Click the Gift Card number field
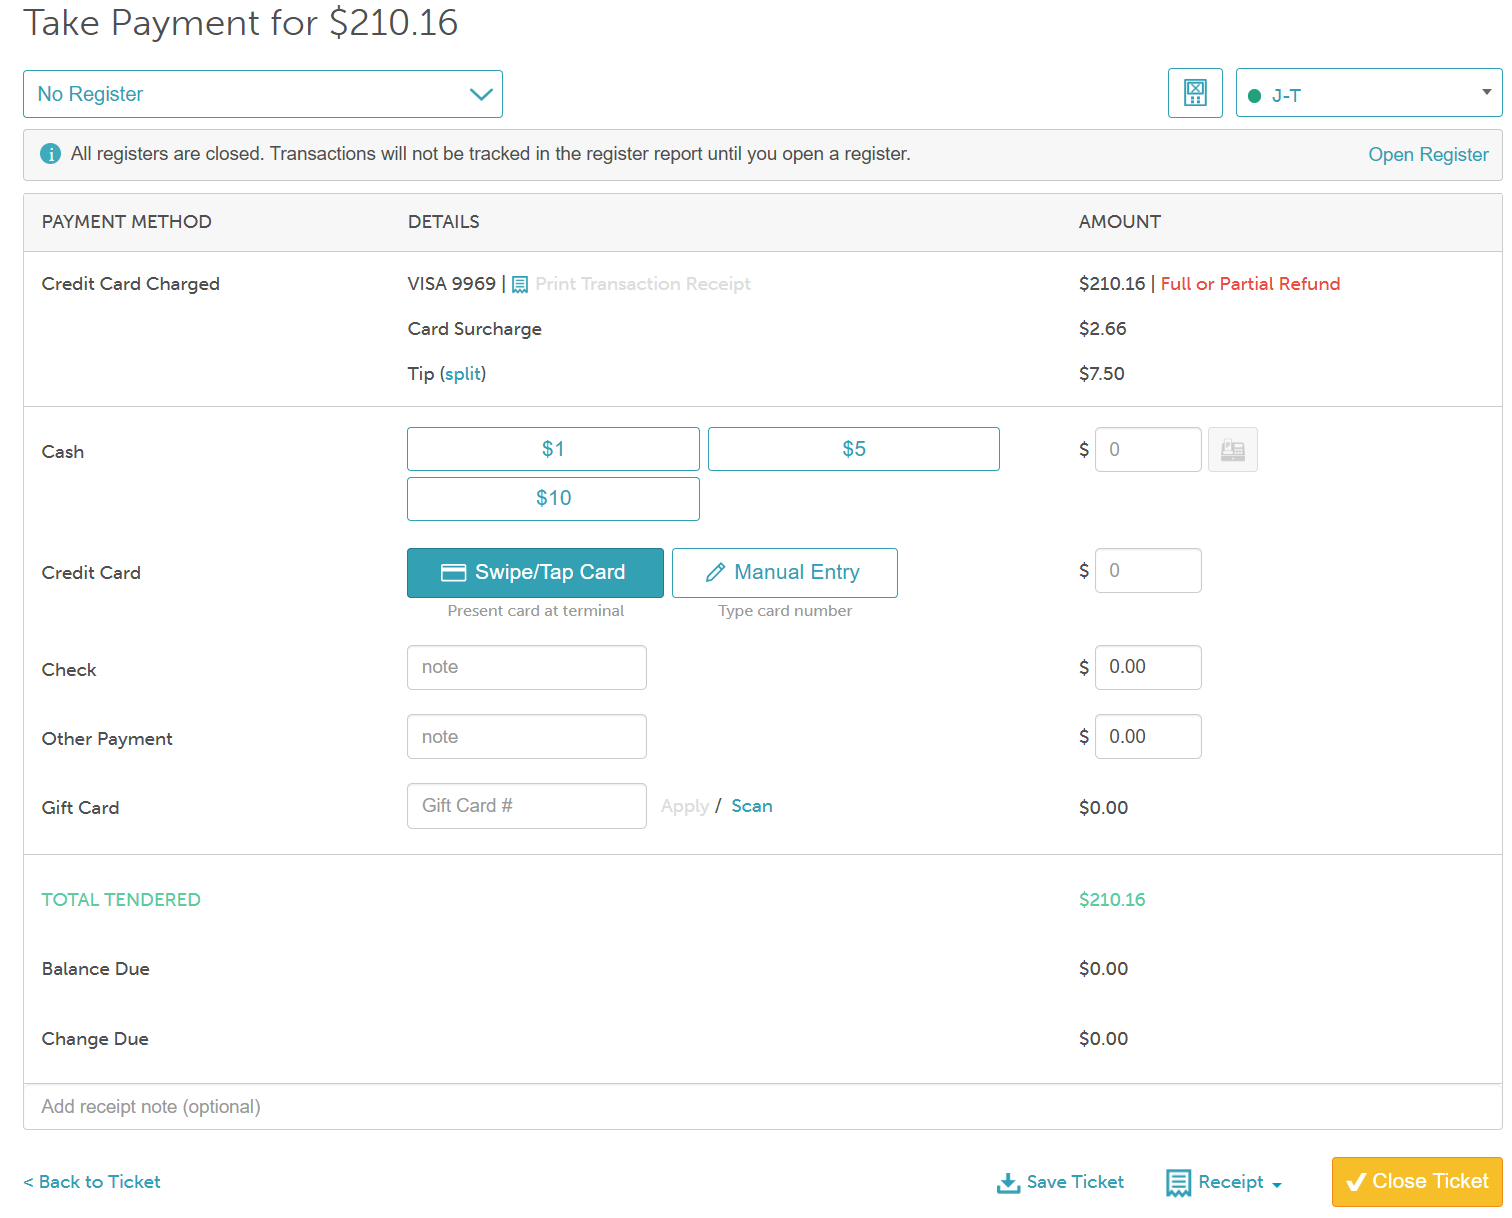 [527, 806]
